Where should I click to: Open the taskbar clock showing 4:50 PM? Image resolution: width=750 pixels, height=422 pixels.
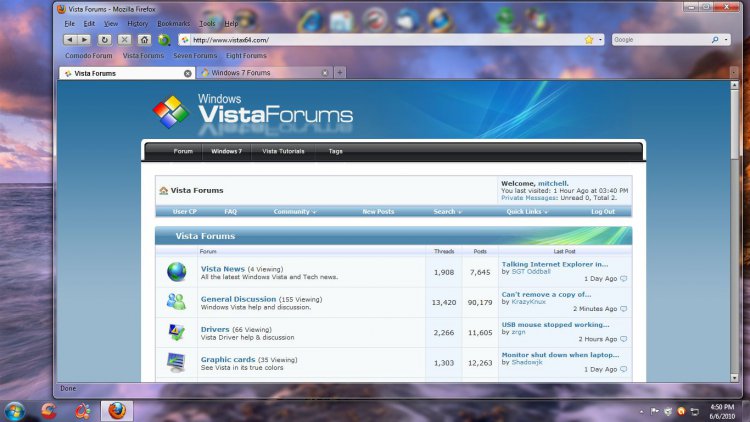point(722,411)
